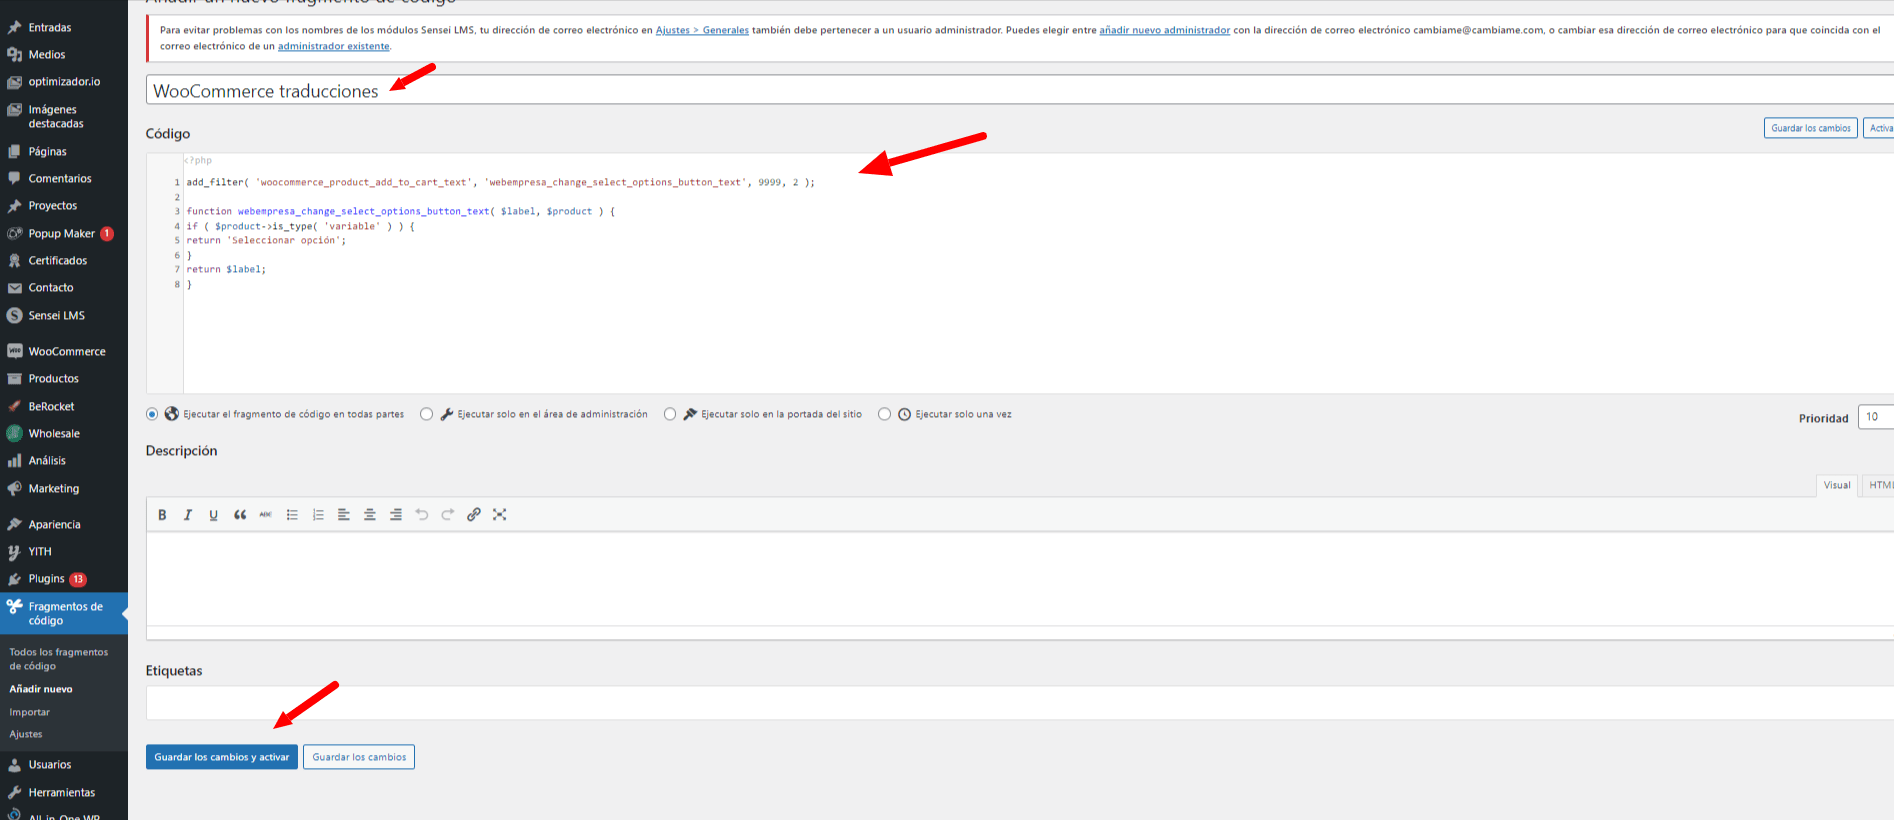The width and height of the screenshot is (1894, 820).
Task: Apply strikethrough in description toolbar
Action: (x=265, y=515)
